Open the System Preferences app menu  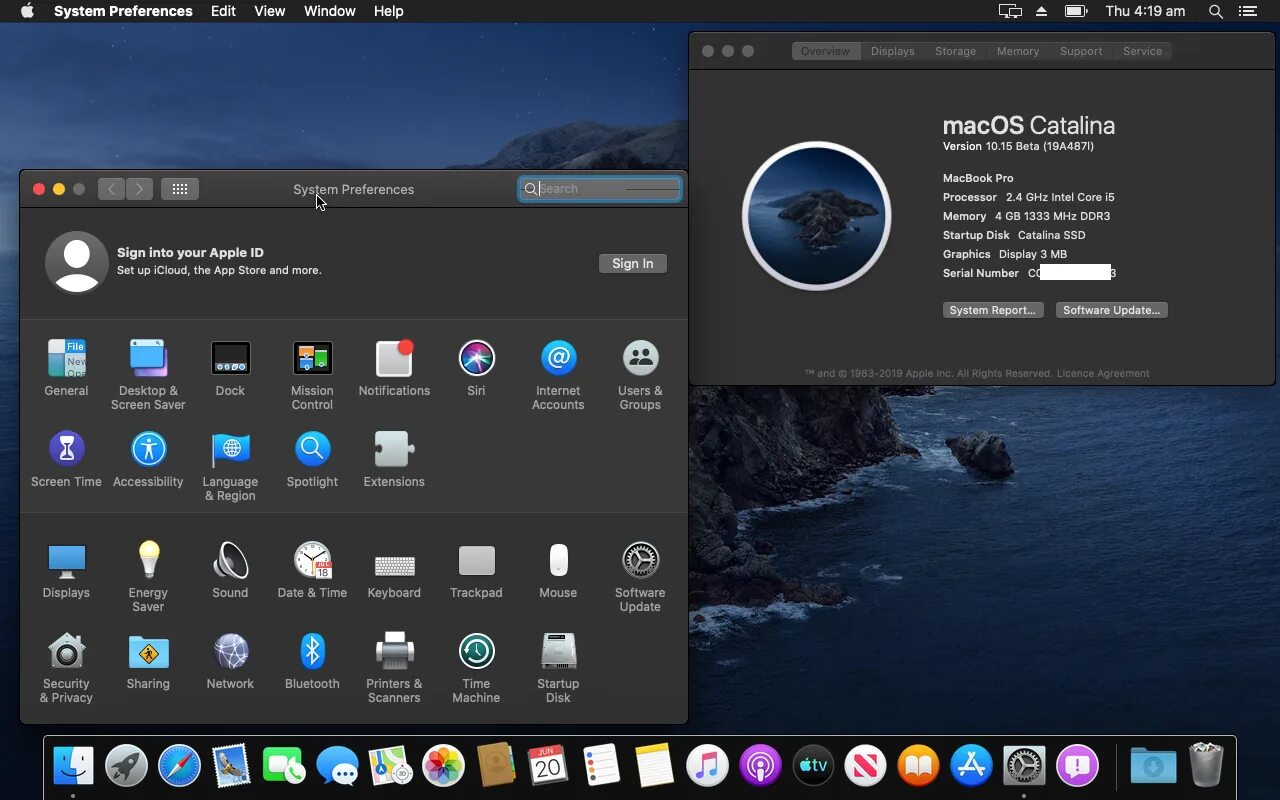123,11
